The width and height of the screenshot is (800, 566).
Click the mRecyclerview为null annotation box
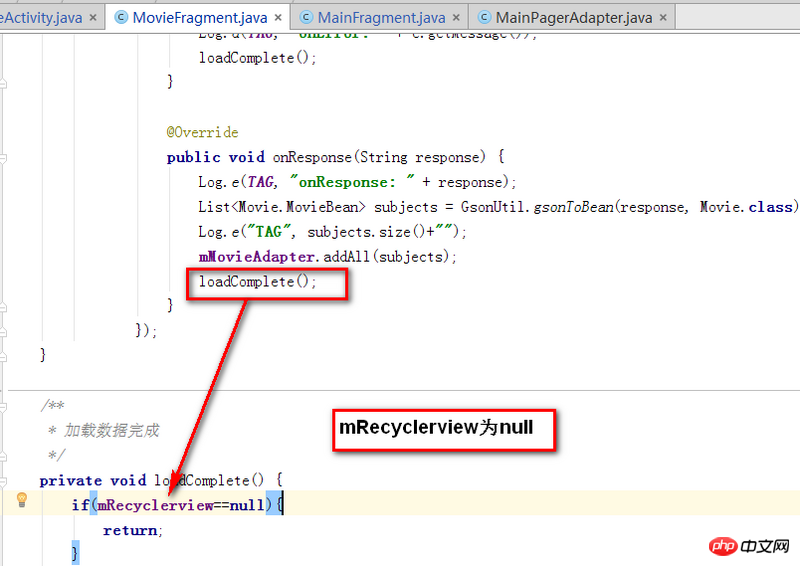(442, 428)
